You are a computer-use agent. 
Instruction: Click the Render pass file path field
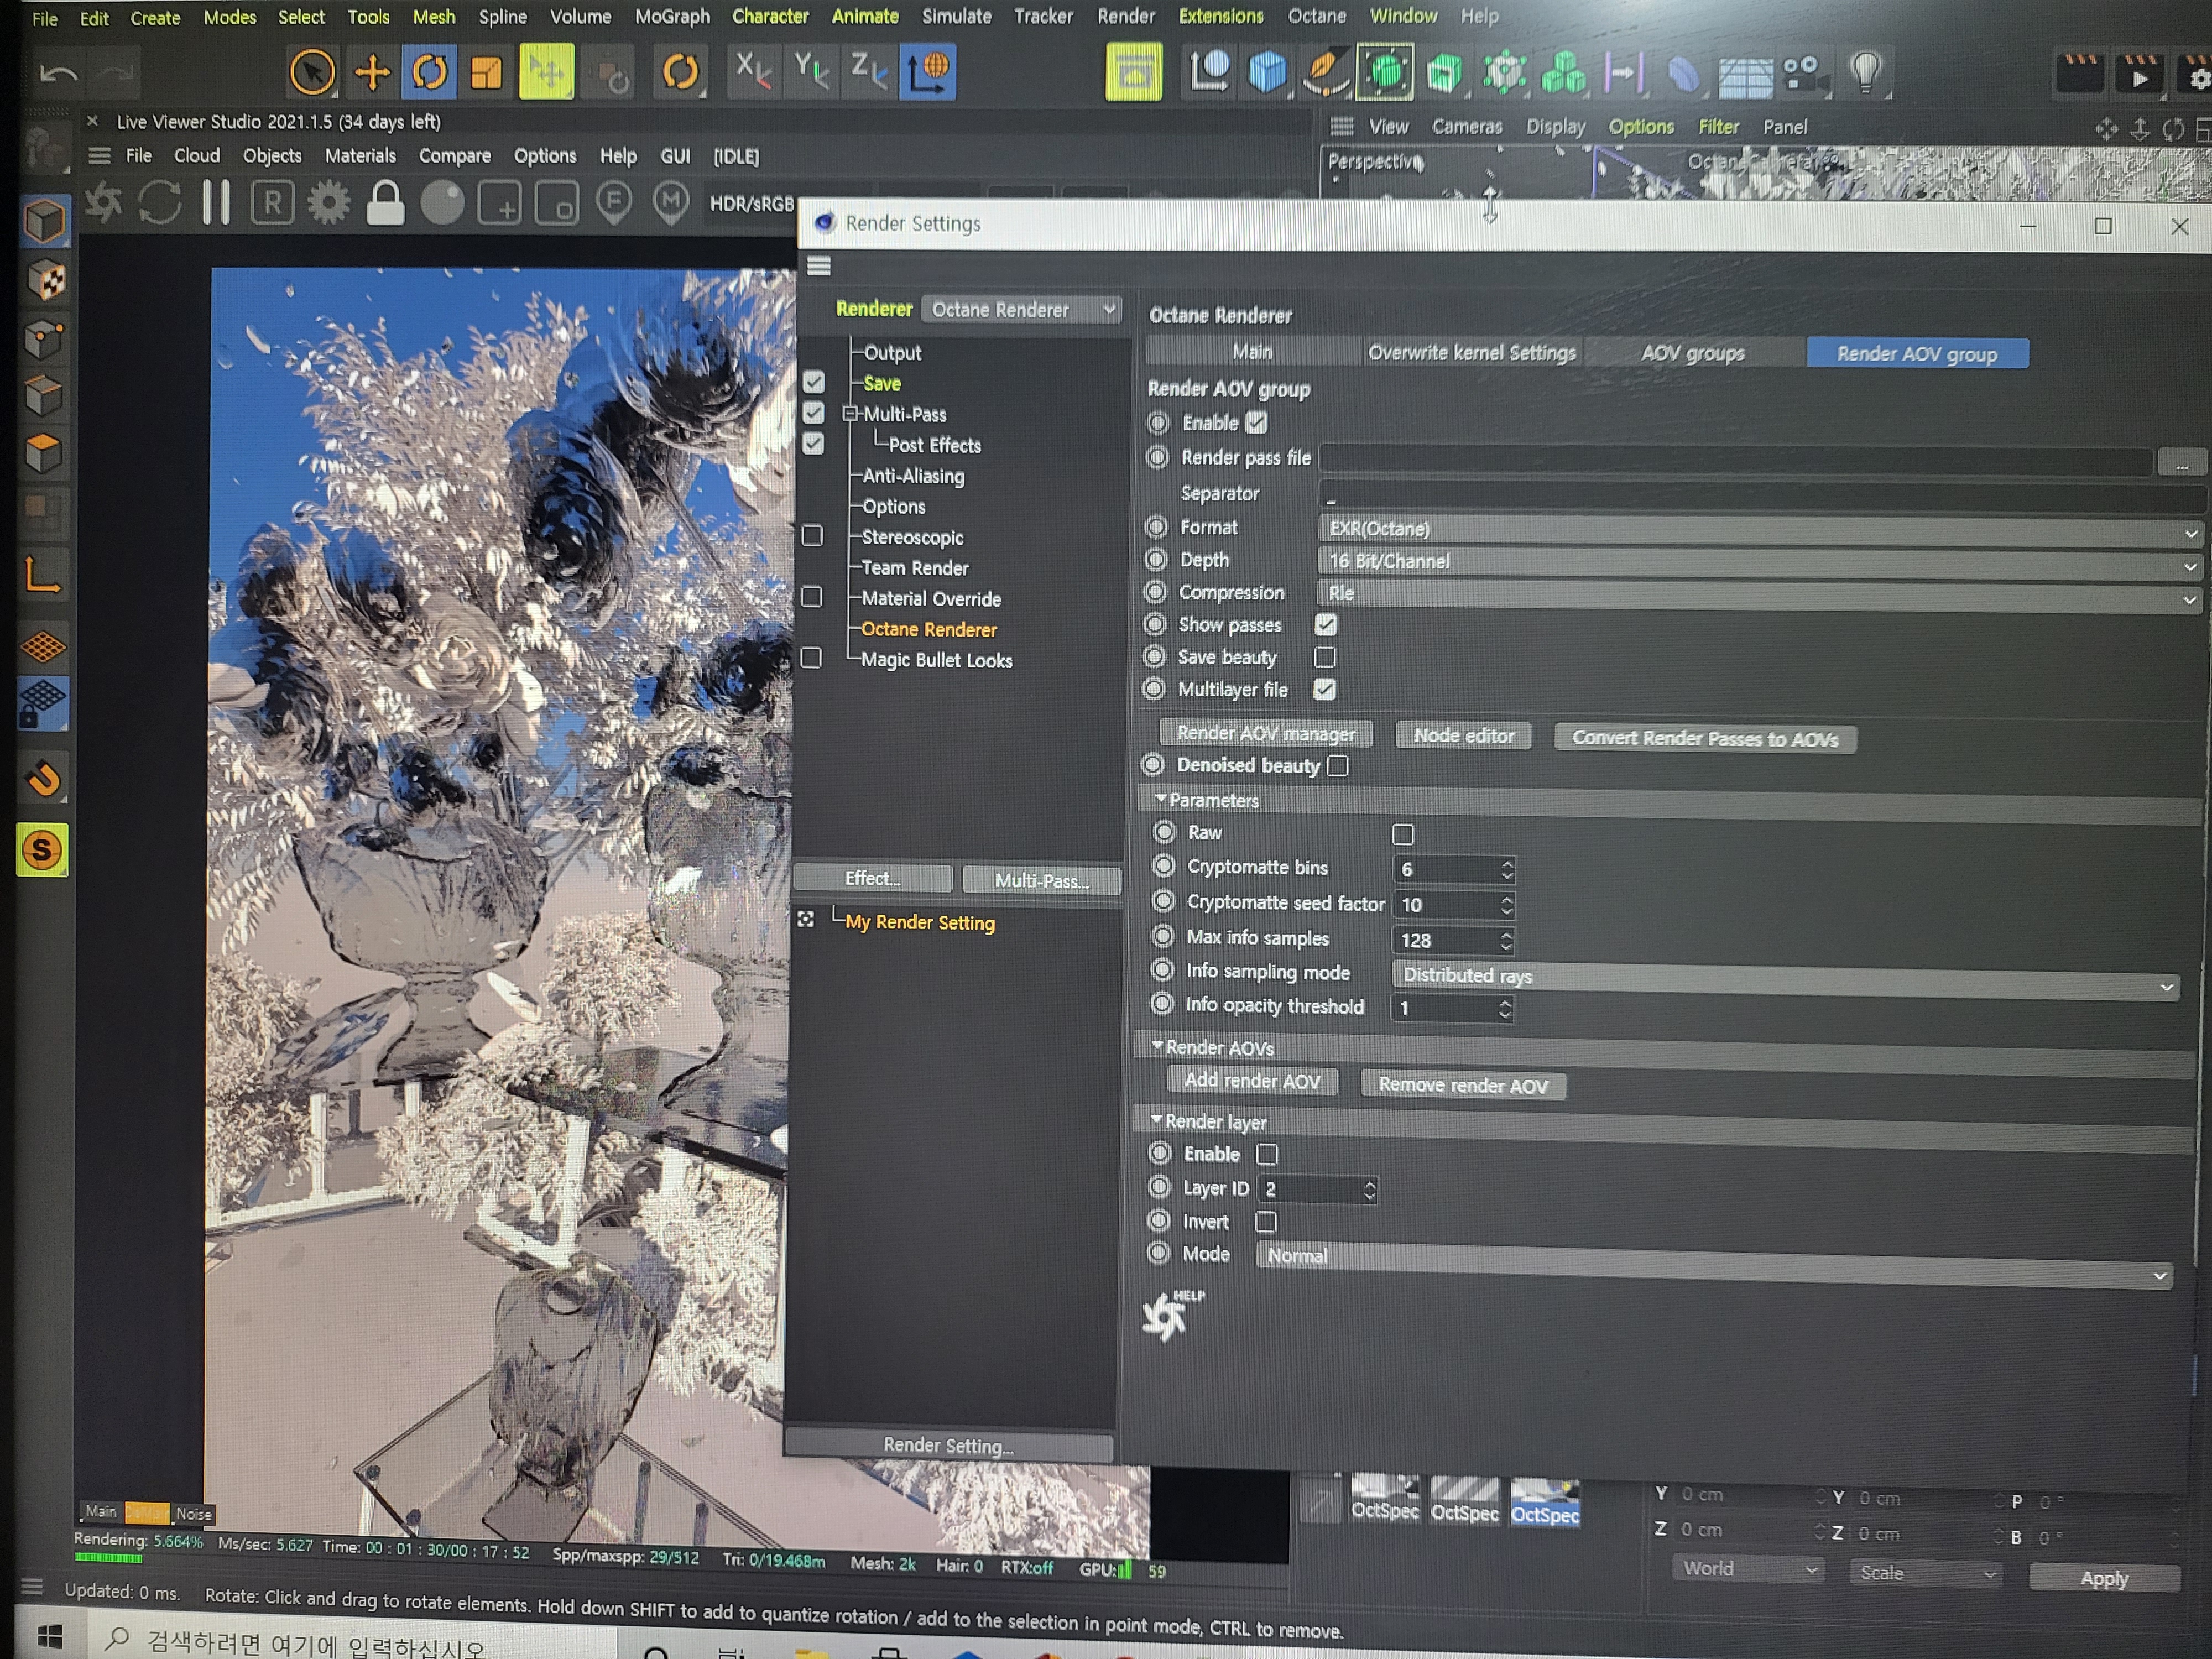click(1735, 460)
